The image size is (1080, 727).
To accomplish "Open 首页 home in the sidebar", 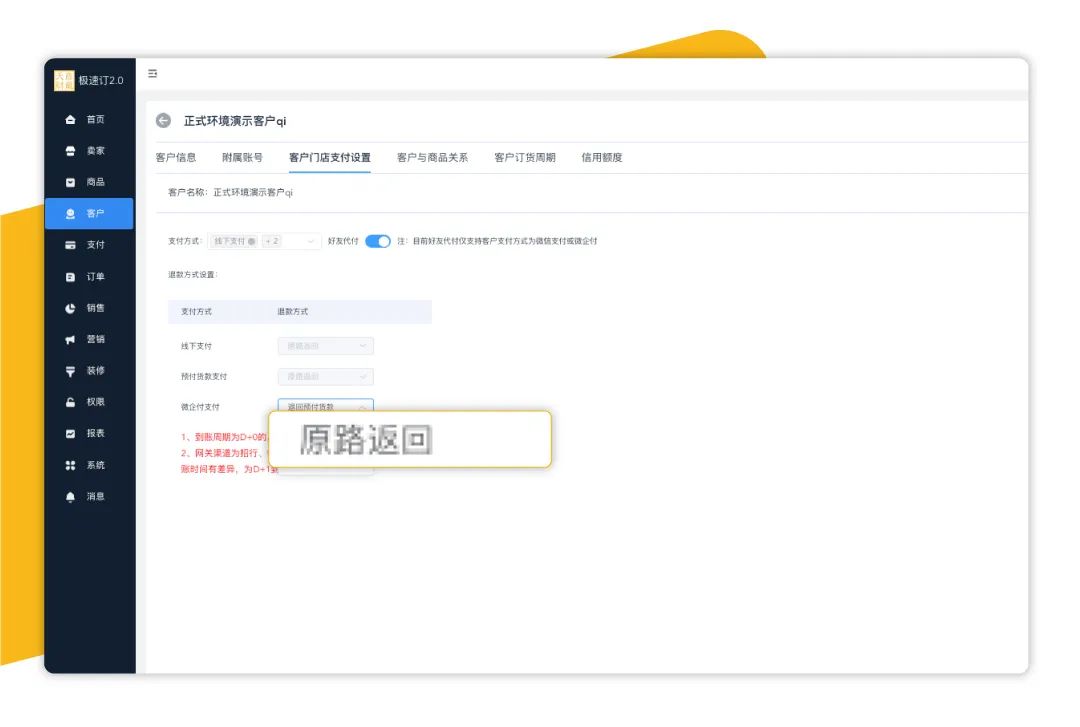I will click(x=89, y=119).
